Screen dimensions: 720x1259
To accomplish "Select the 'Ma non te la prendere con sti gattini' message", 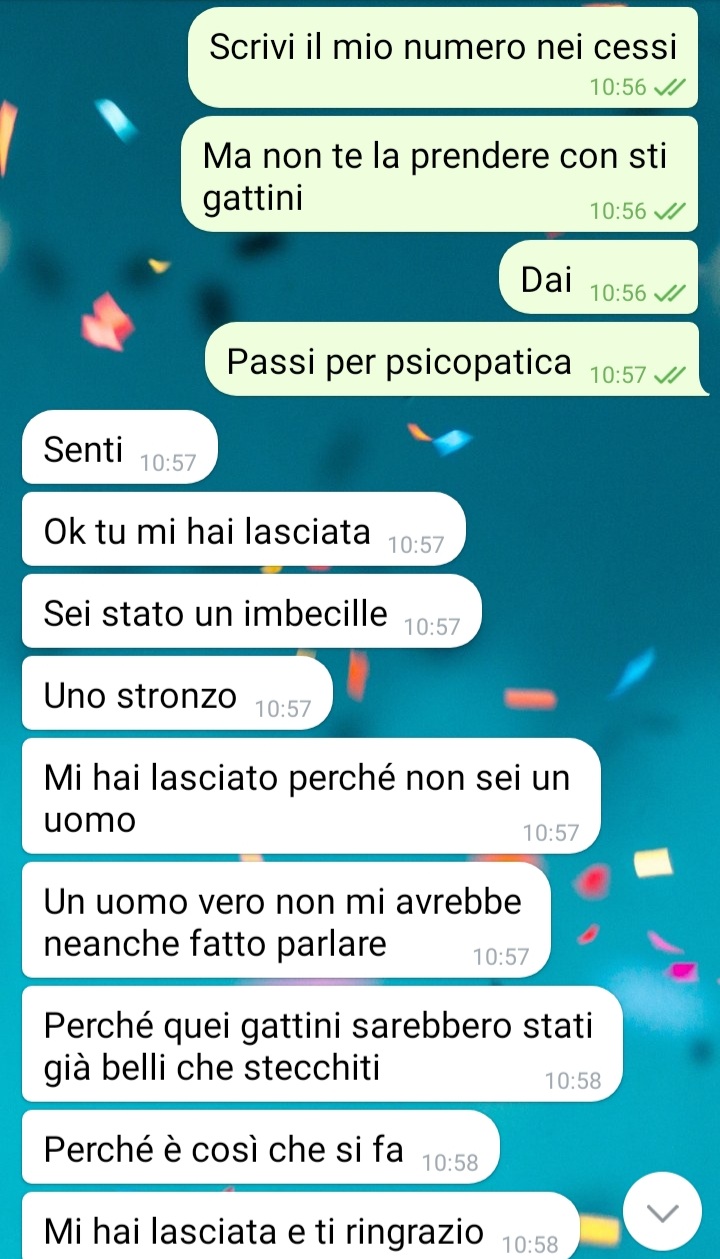I will (439, 174).
